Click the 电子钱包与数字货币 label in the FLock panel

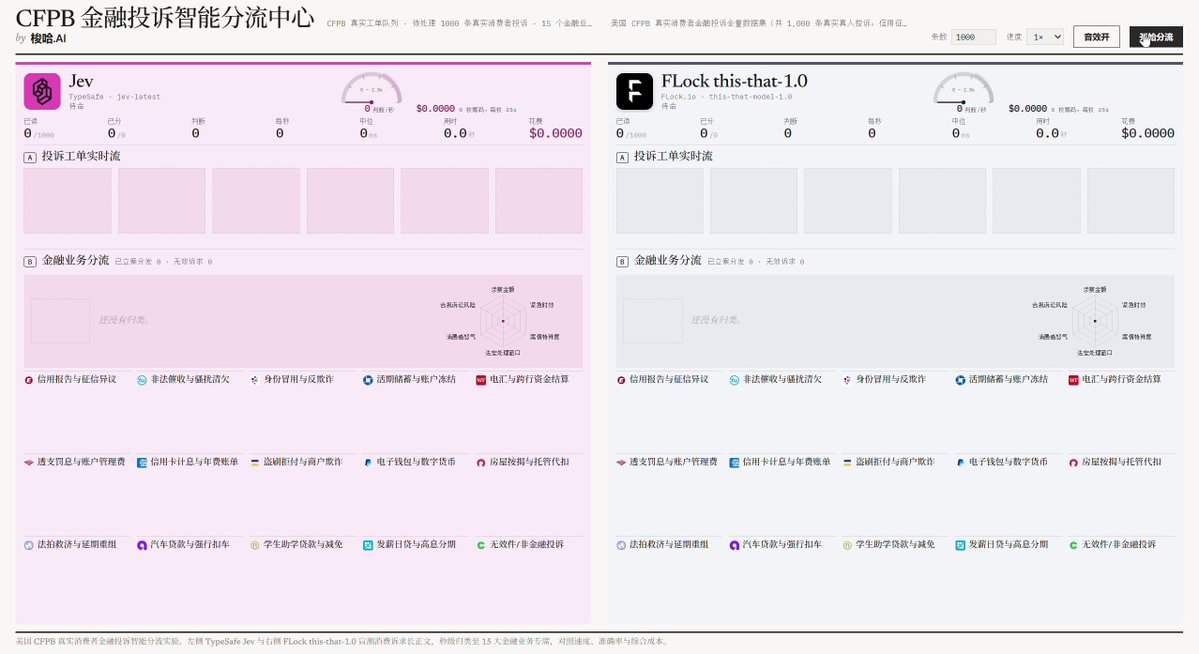[1009, 462]
